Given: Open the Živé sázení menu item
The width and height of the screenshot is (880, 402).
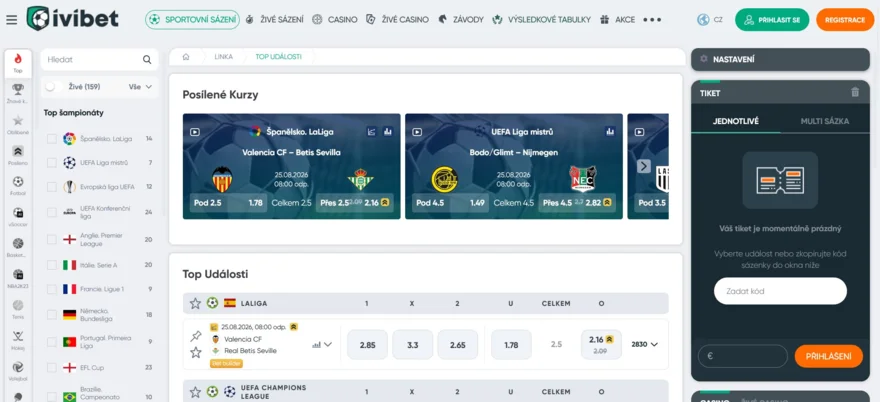Looking at the screenshot, I should click(274, 20).
